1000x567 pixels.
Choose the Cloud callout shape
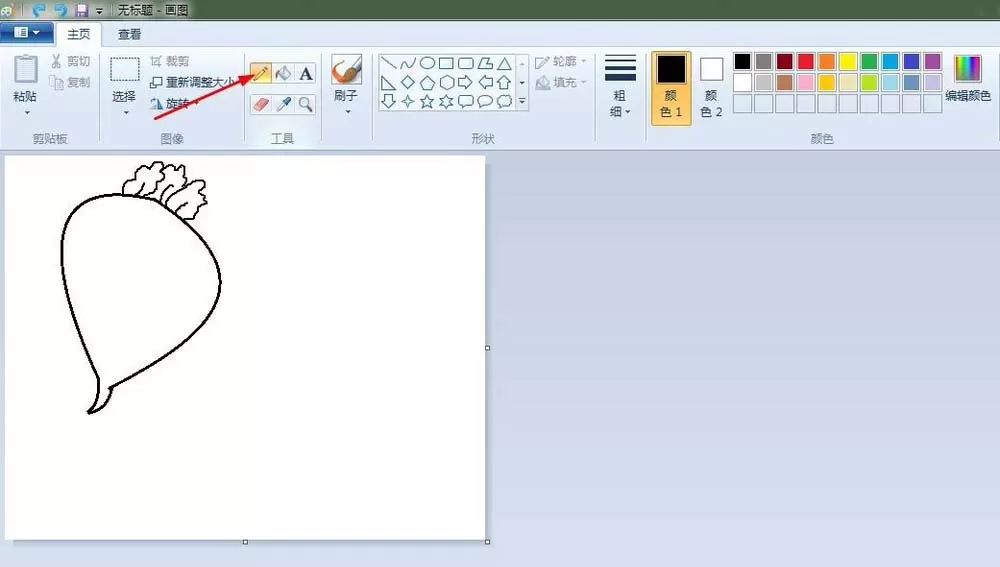pos(504,101)
